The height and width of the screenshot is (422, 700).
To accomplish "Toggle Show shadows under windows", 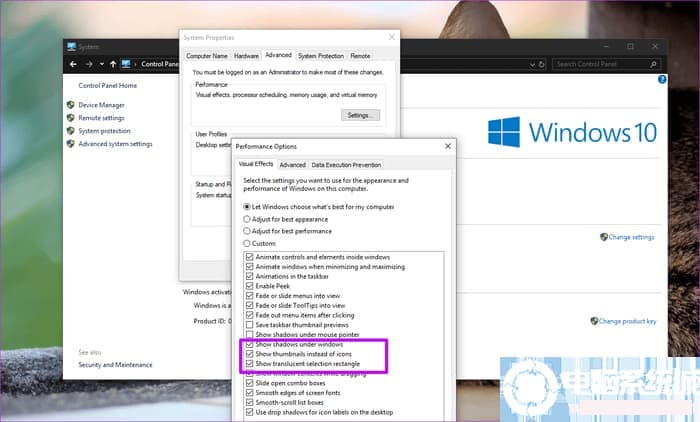I will [x=250, y=344].
